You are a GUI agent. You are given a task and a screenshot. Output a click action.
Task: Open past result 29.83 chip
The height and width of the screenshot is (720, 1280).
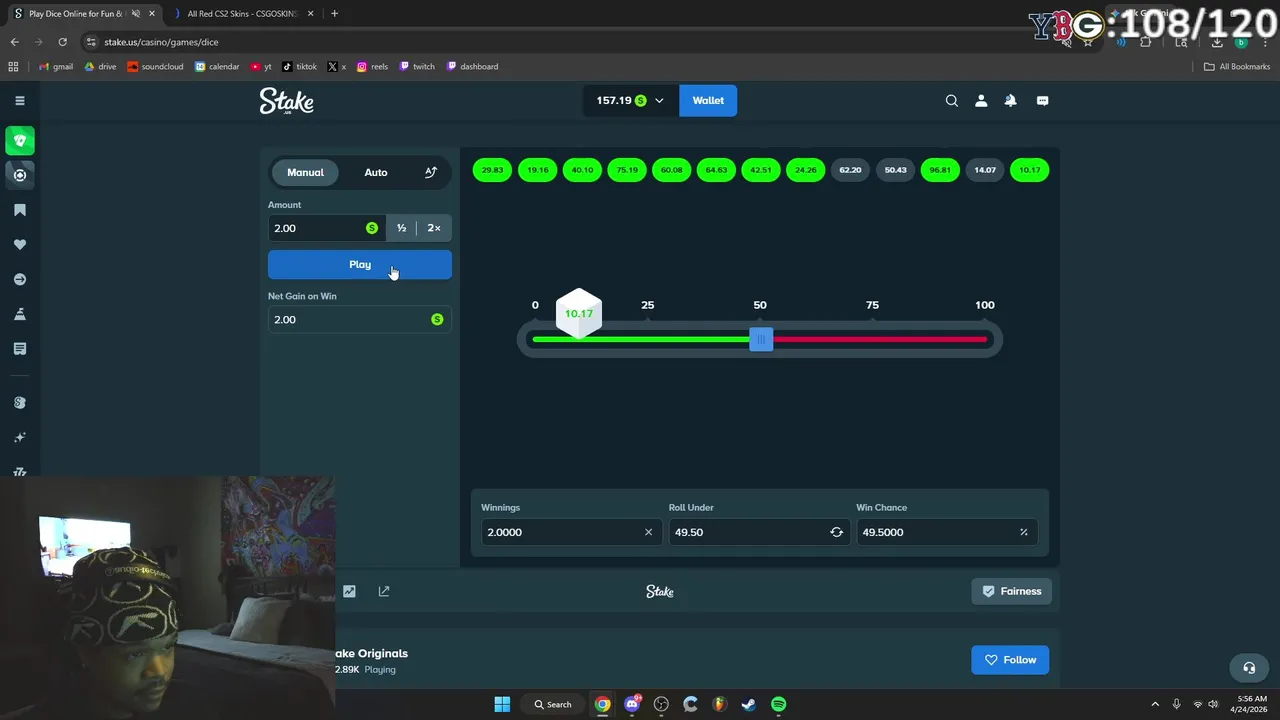[492, 170]
